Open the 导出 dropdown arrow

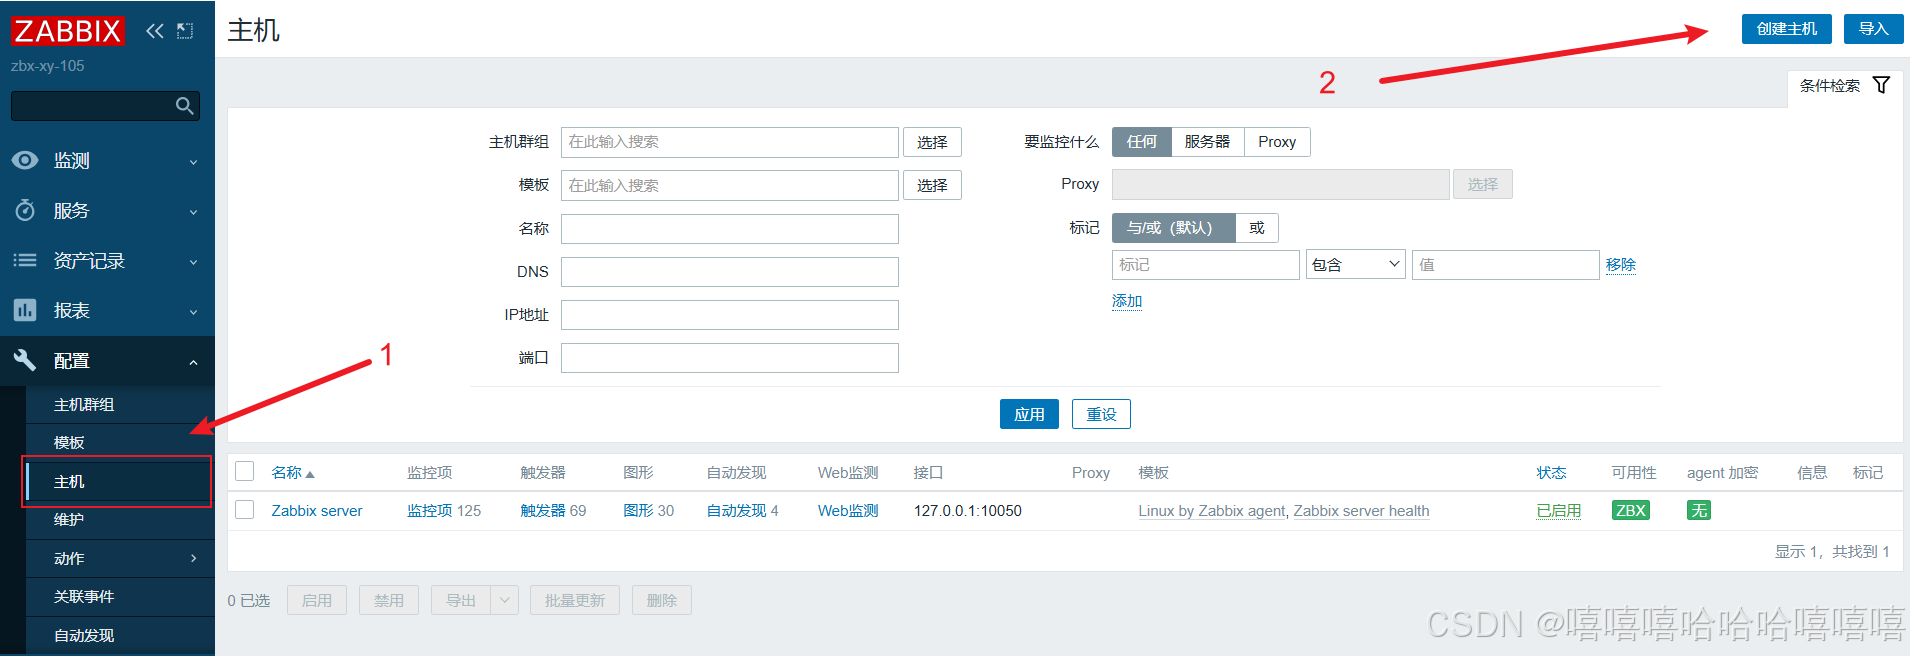coord(505,601)
